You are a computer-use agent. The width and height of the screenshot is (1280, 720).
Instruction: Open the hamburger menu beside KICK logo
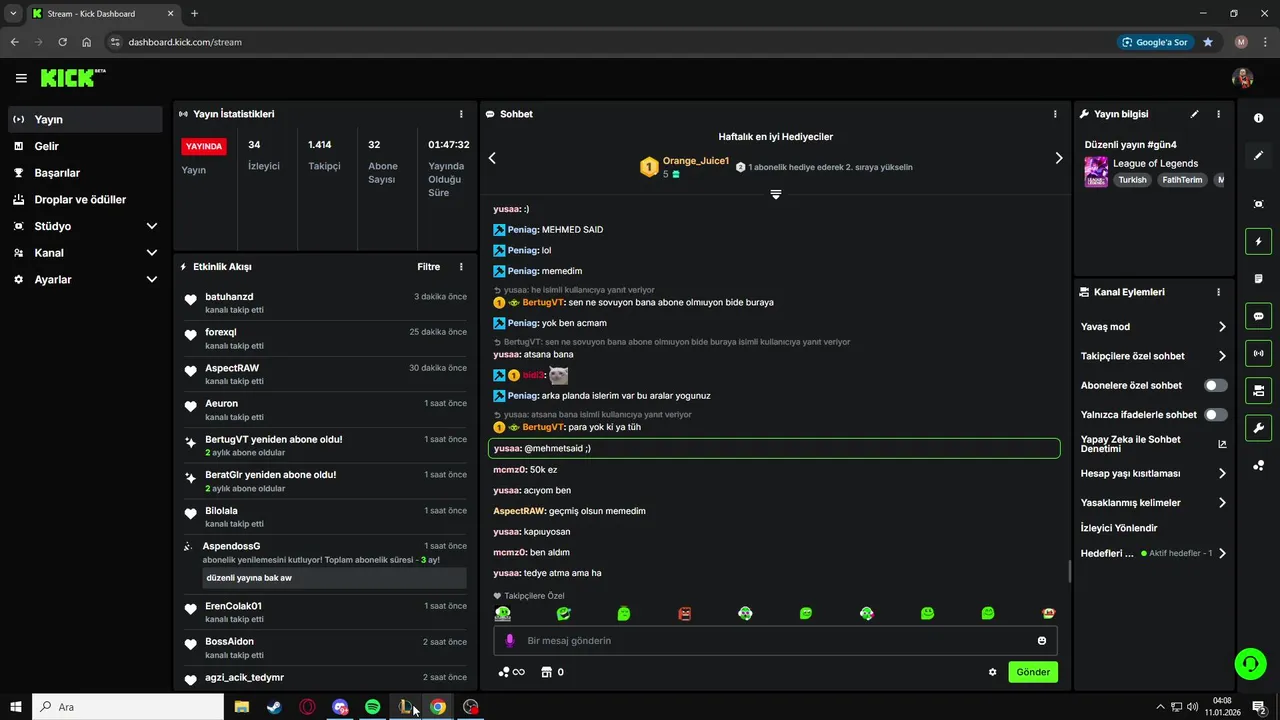(x=21, y=78)
